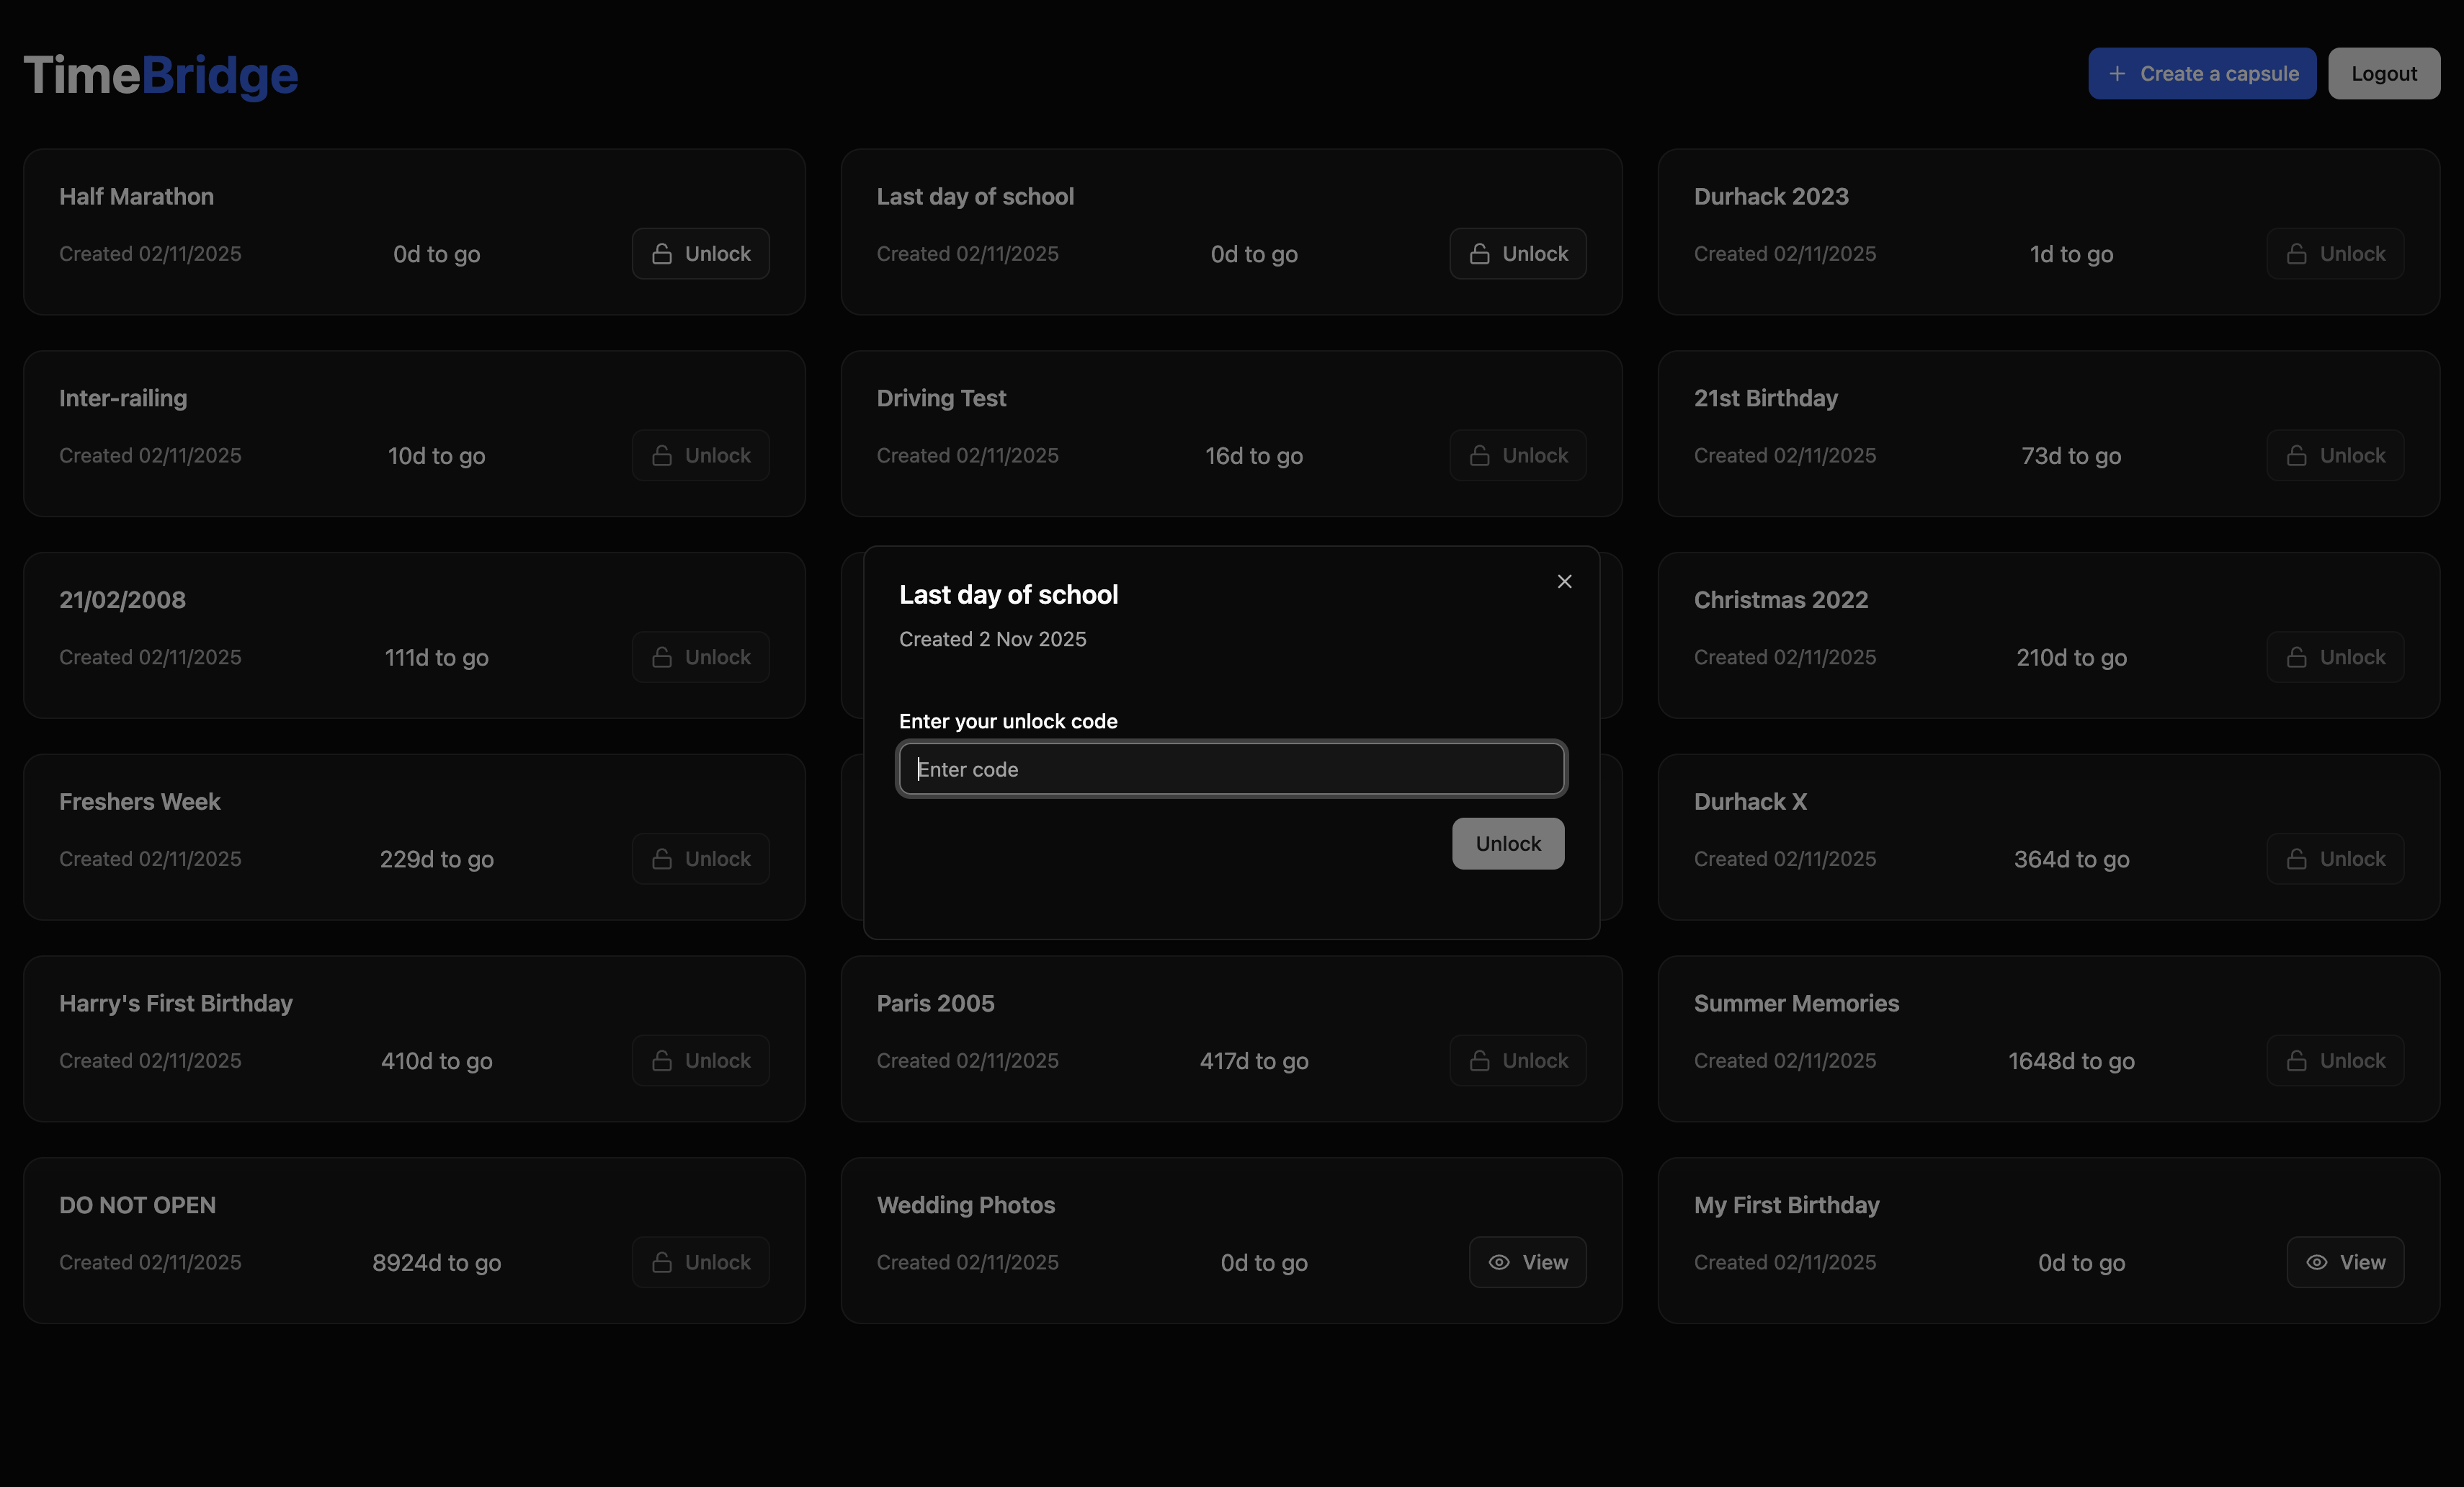The image size is (2464, 1487).
Task: Click the lock icon on Durhack 2023 card
Action: [x=2297, y=254]
